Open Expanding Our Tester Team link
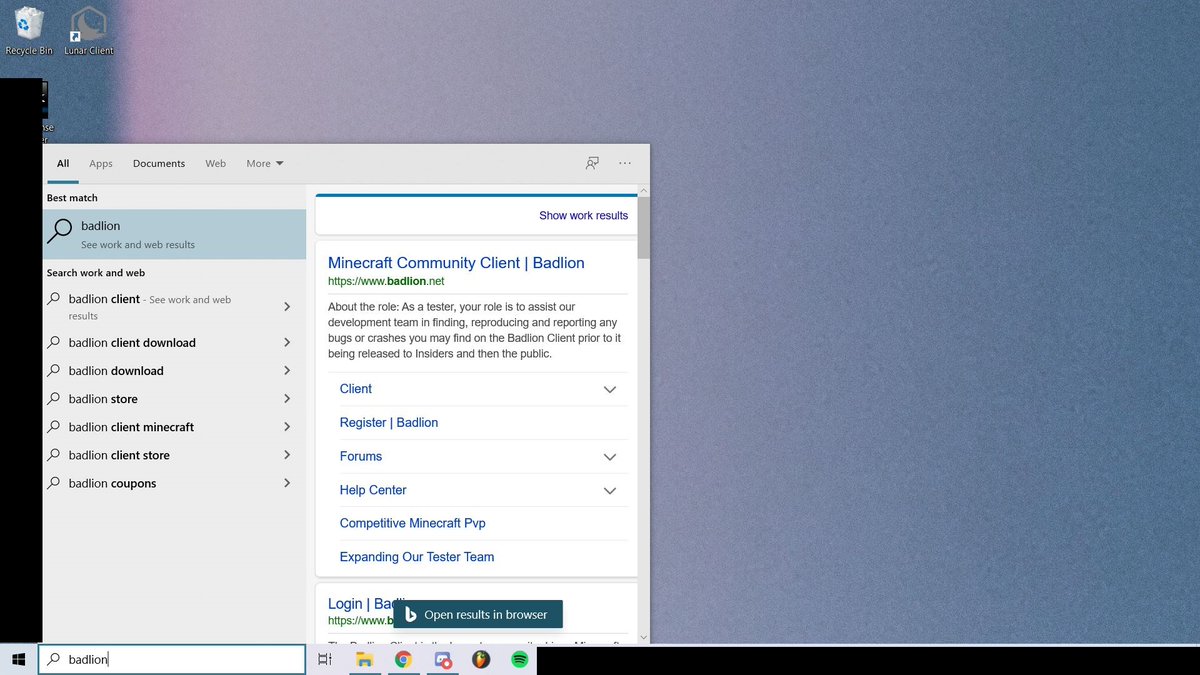This screenshot has height=675, width=1200. 417,557
